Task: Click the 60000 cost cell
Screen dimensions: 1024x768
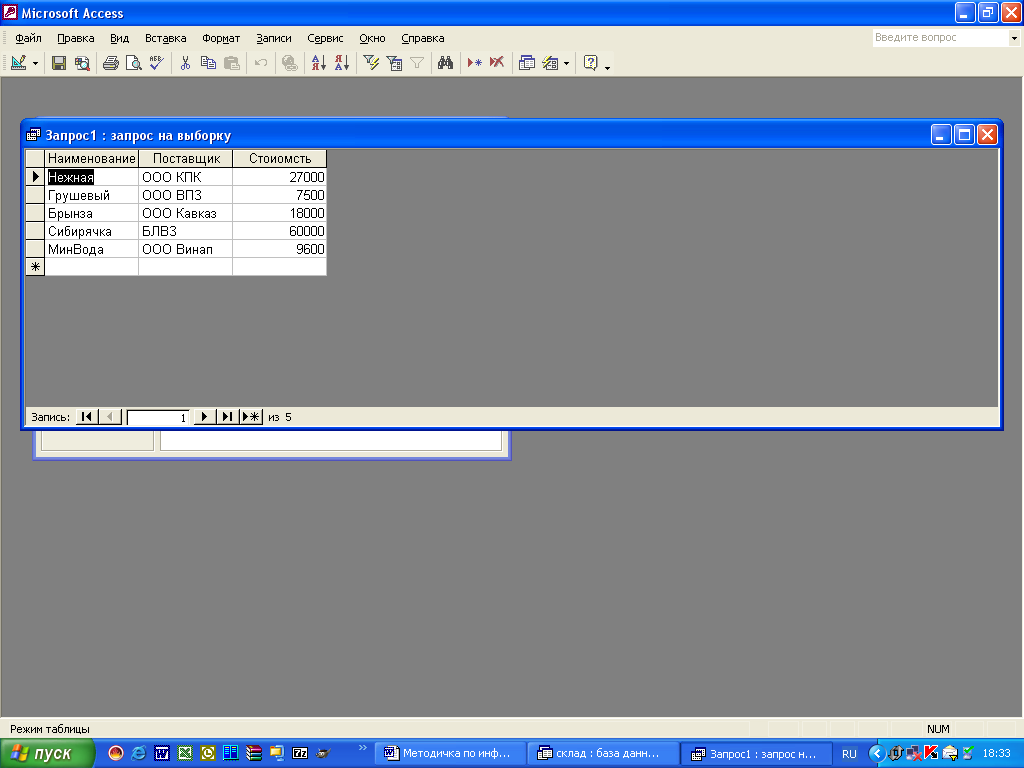Action: coord(280,231)
